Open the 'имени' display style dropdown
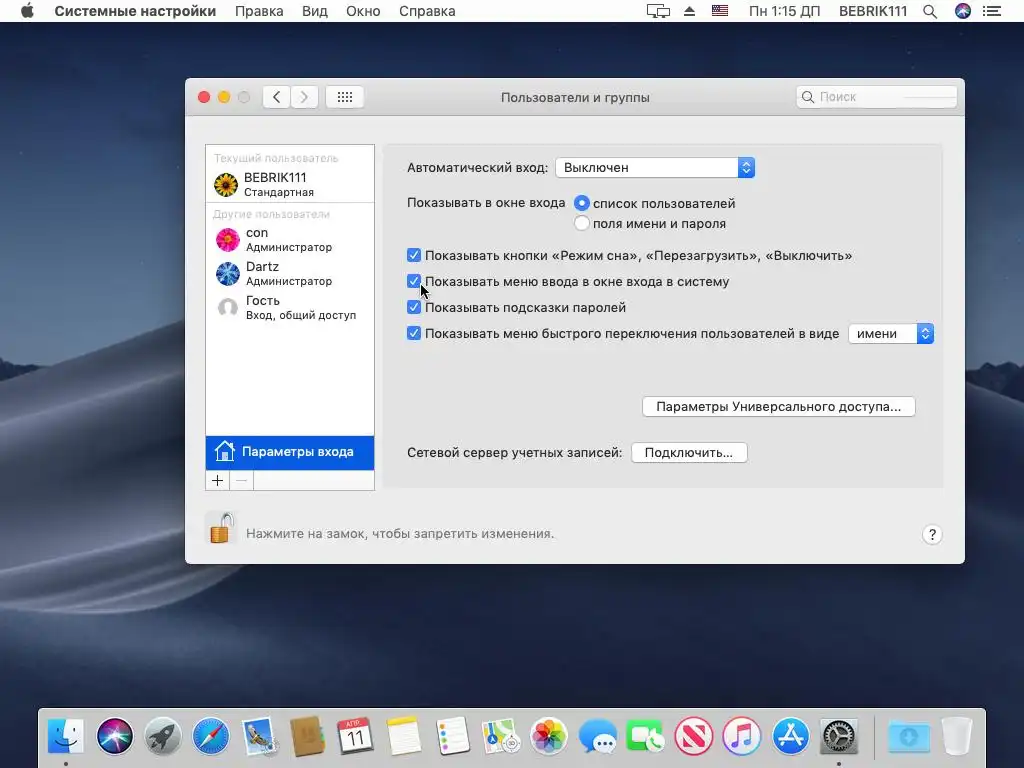 pos(891,334)
